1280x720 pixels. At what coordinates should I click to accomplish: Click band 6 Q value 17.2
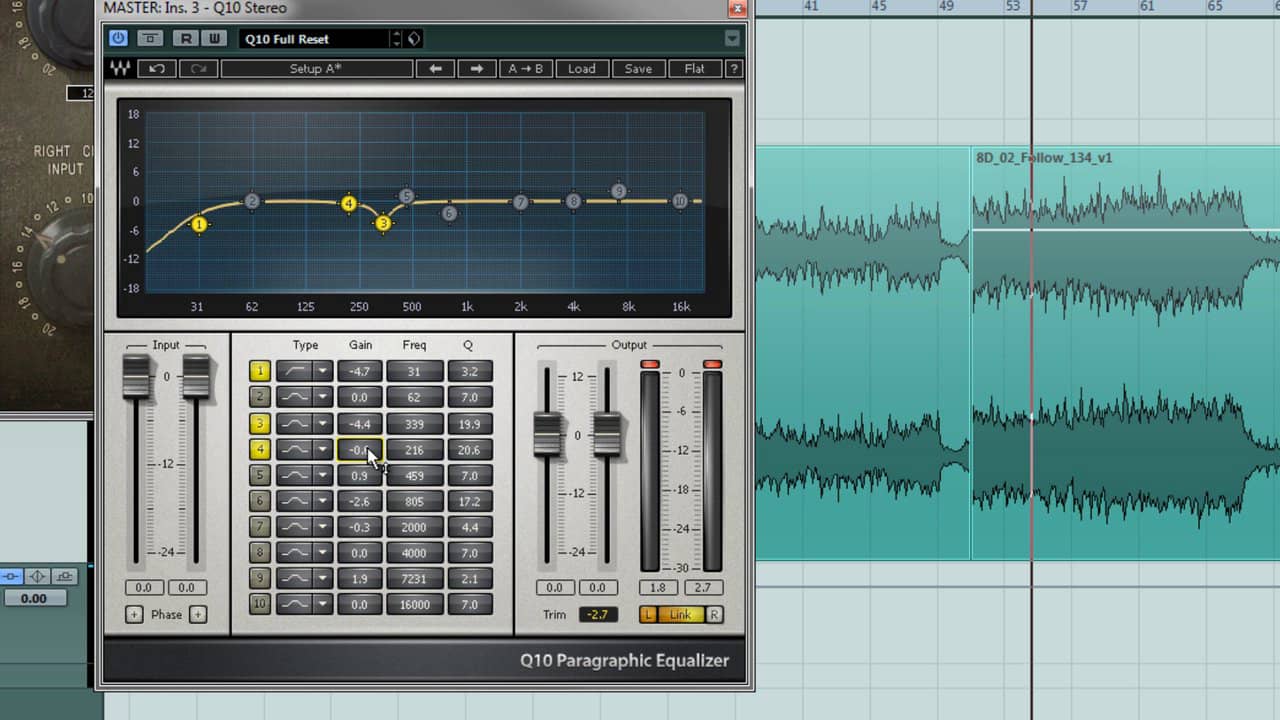pos(470,501)
